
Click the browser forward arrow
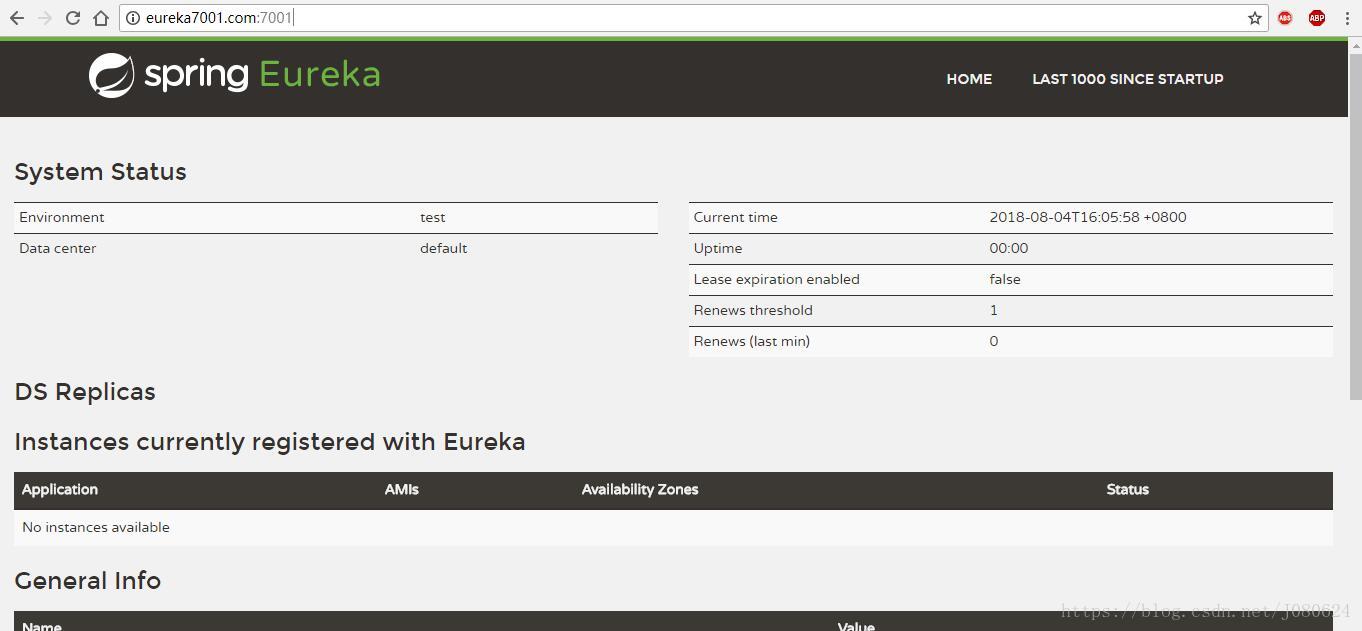pos(45,18)
